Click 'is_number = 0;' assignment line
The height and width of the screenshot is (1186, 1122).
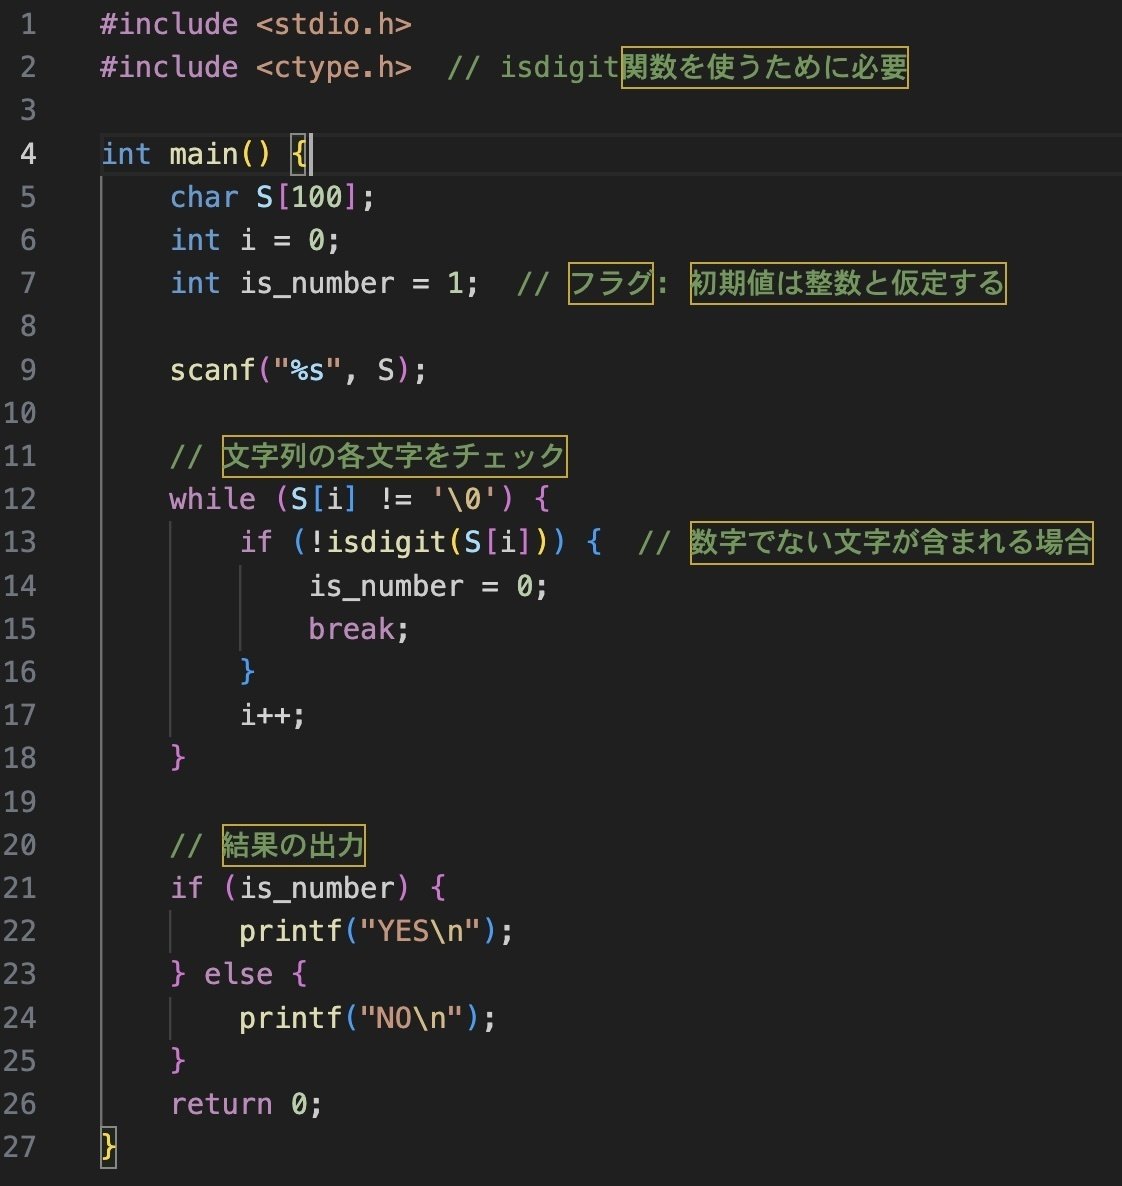pyautogui.click(x=428, y=585)
